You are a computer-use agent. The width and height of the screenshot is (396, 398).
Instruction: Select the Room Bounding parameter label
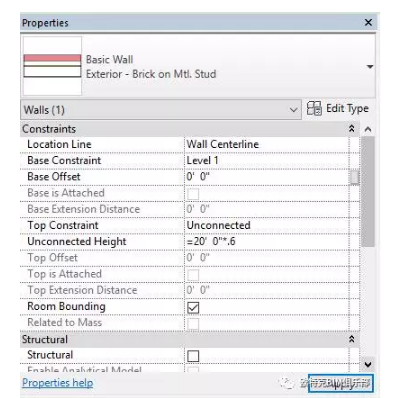coord(66,307)
